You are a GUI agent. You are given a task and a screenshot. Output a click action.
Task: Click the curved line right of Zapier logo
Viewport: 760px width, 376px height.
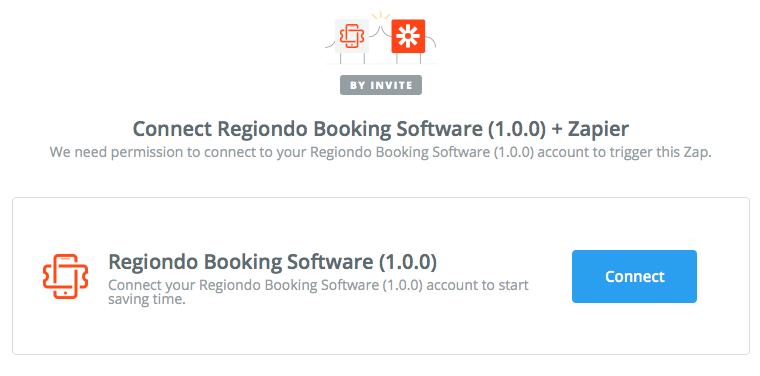click(x=431, y=41)
